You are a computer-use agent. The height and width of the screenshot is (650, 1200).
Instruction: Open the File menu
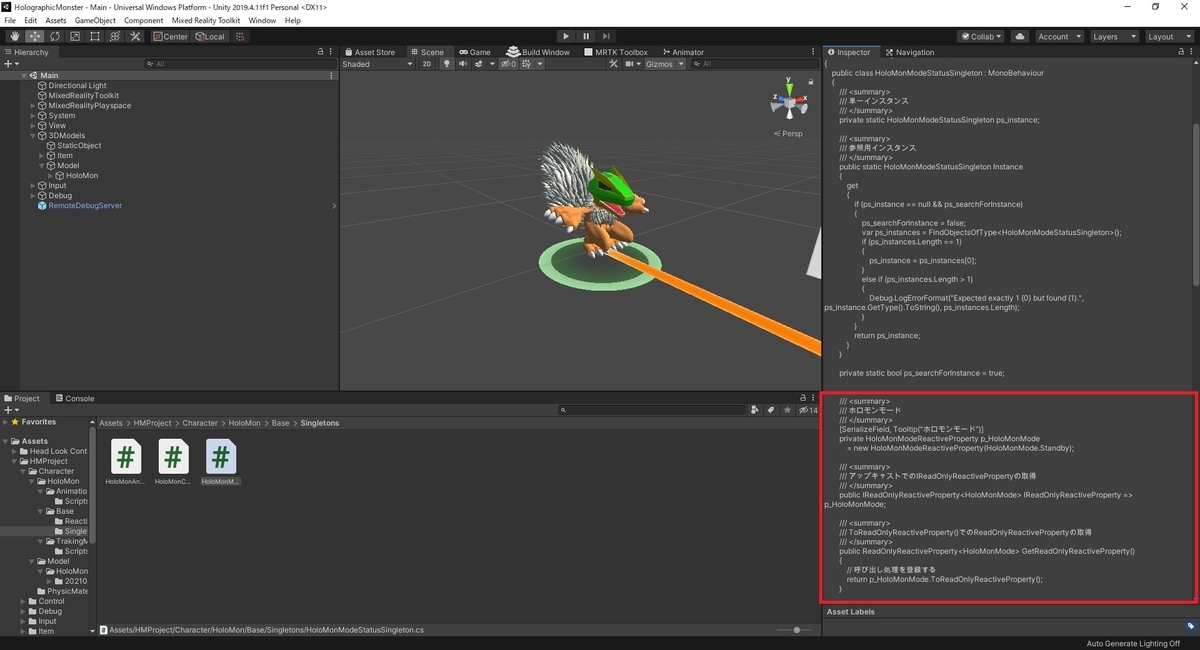(11, 20)
